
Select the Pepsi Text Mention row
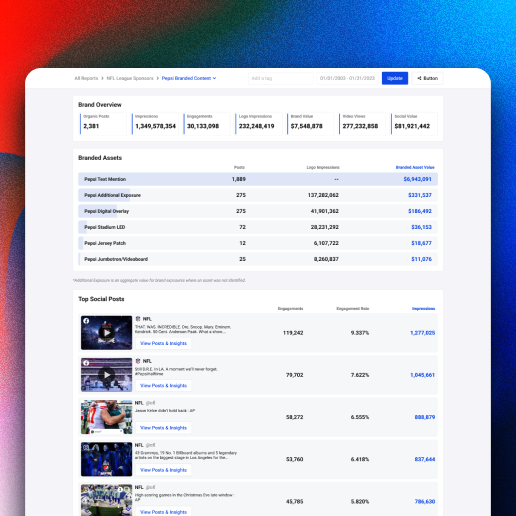click(x=258, y=179)
